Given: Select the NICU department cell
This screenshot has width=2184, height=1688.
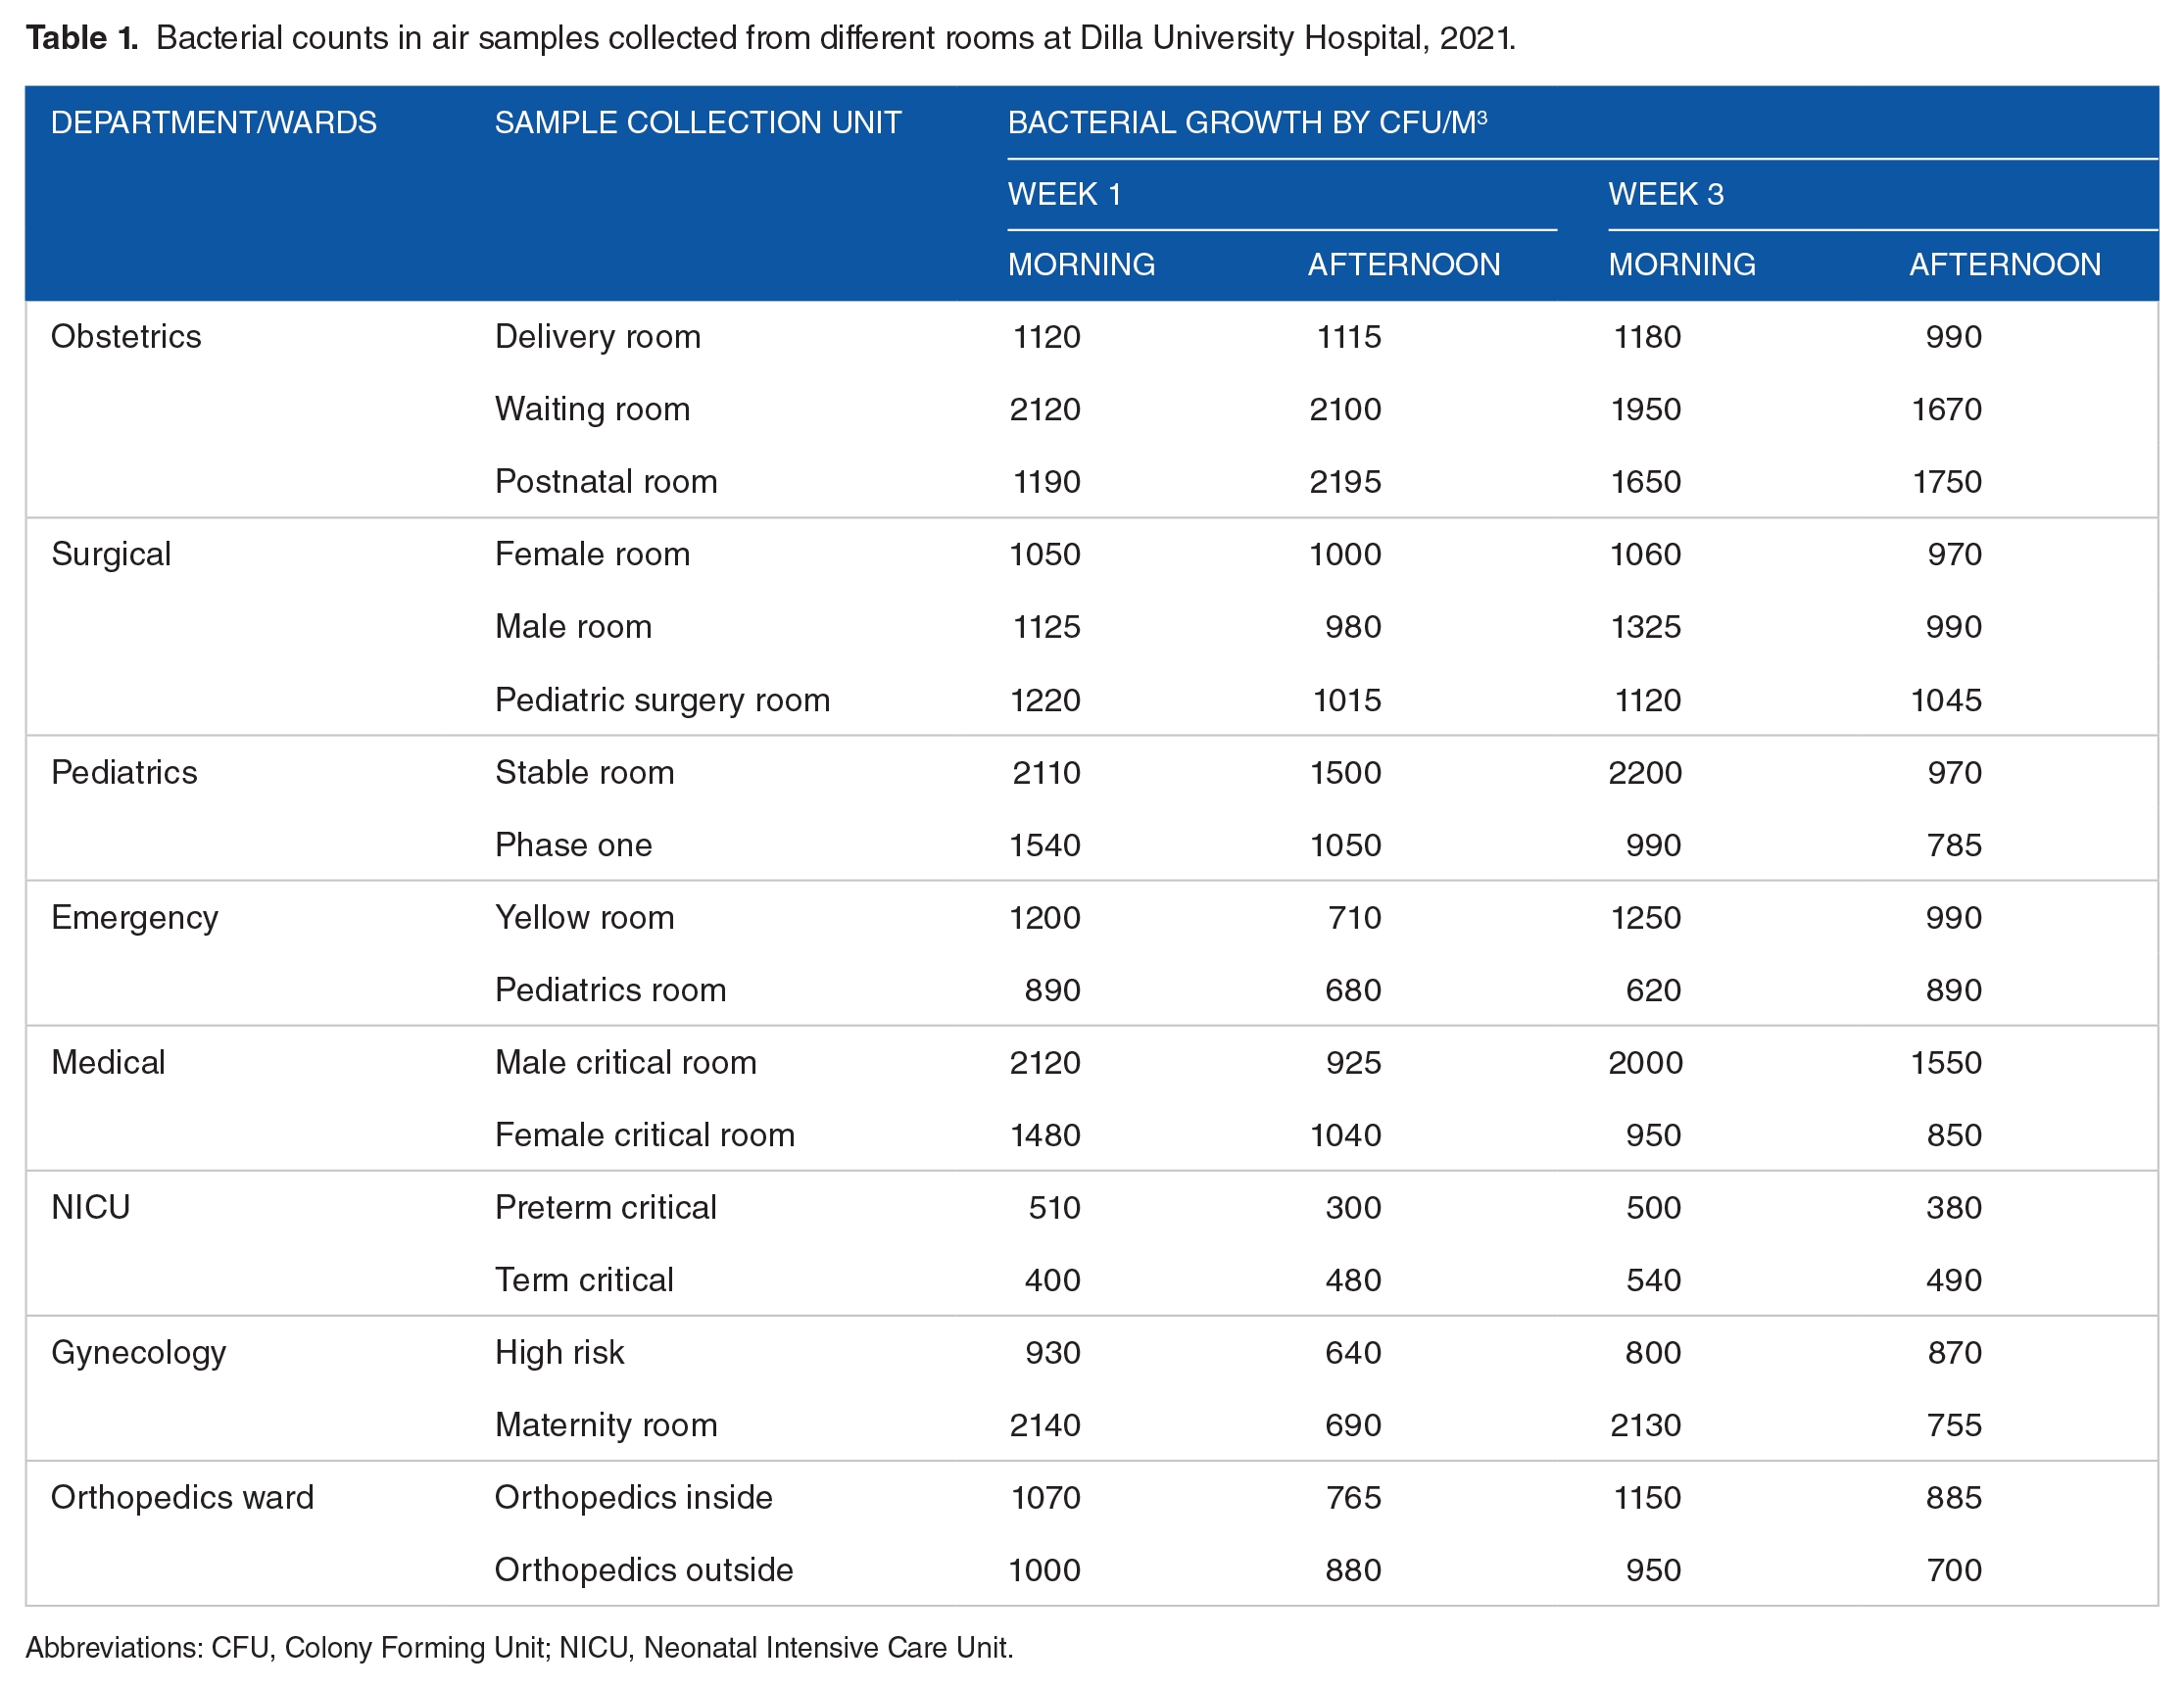Looking at the screenshot, I should (90, 1207).
